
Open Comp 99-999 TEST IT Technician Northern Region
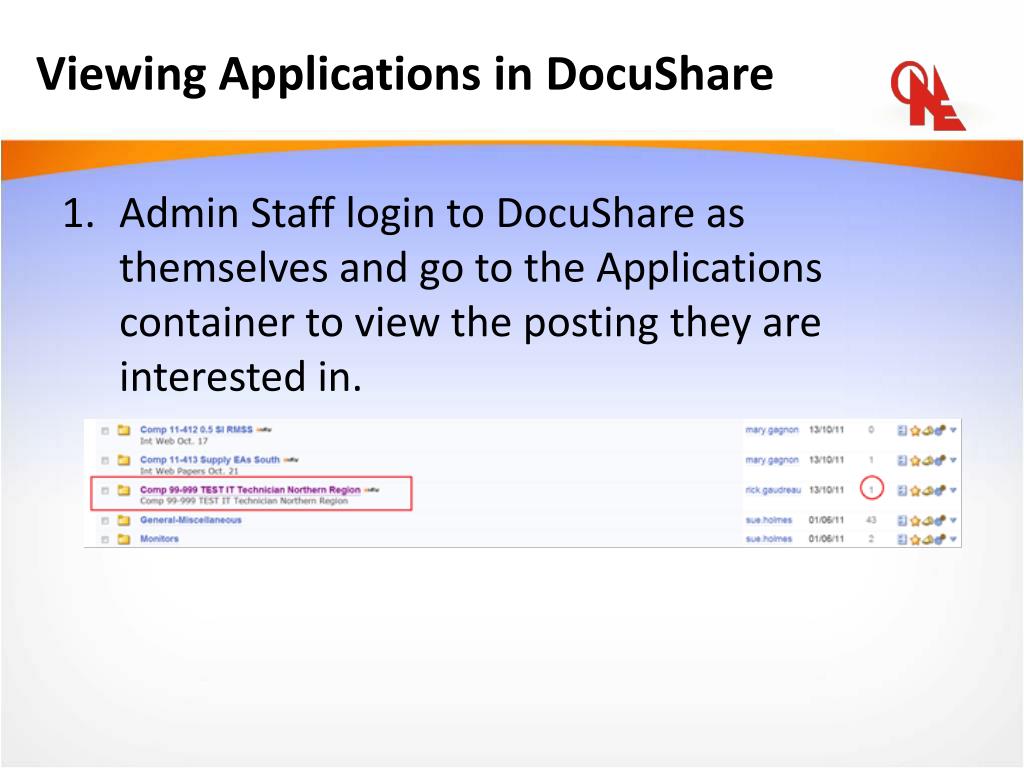250,490
